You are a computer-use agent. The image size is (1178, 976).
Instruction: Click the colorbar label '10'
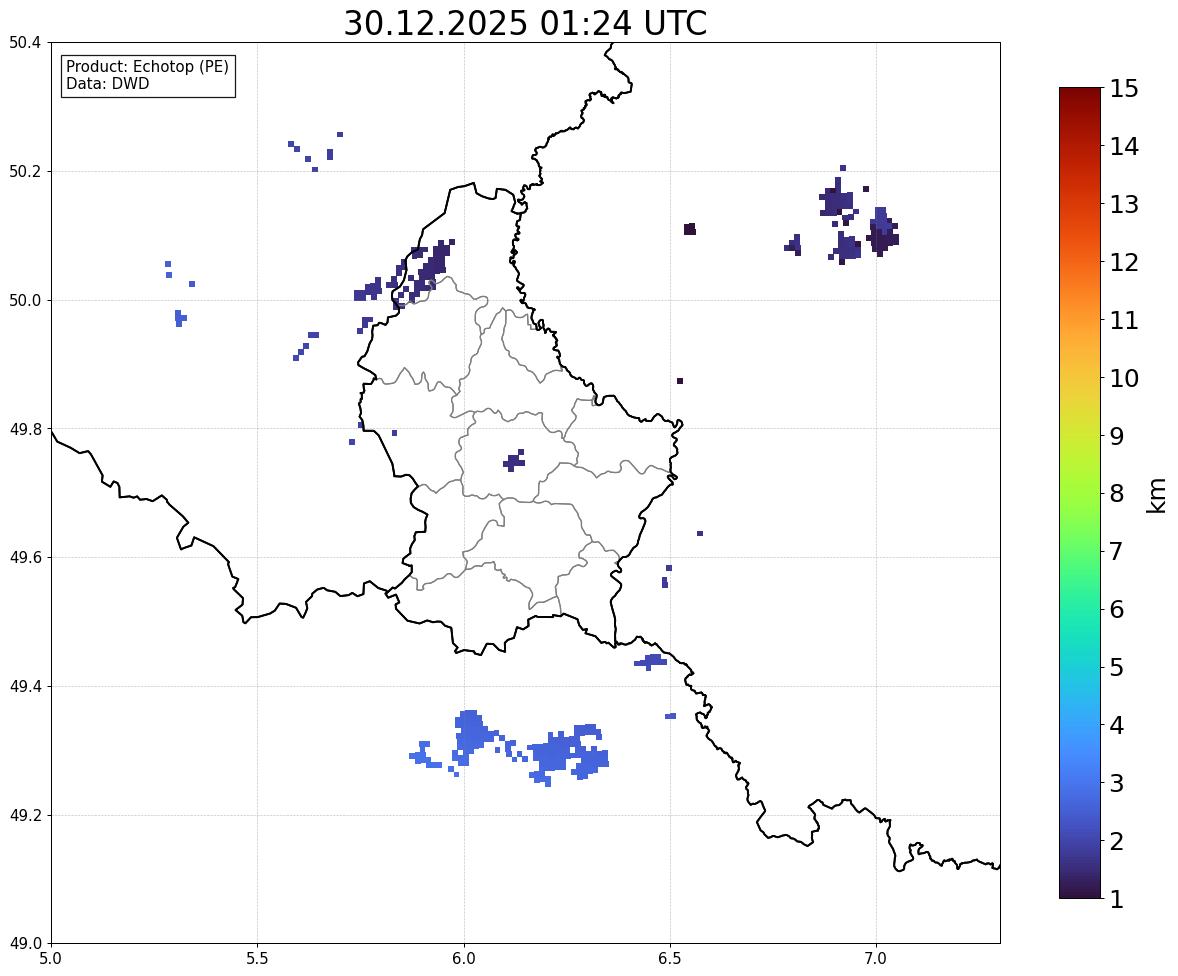tap(1124, 378)
